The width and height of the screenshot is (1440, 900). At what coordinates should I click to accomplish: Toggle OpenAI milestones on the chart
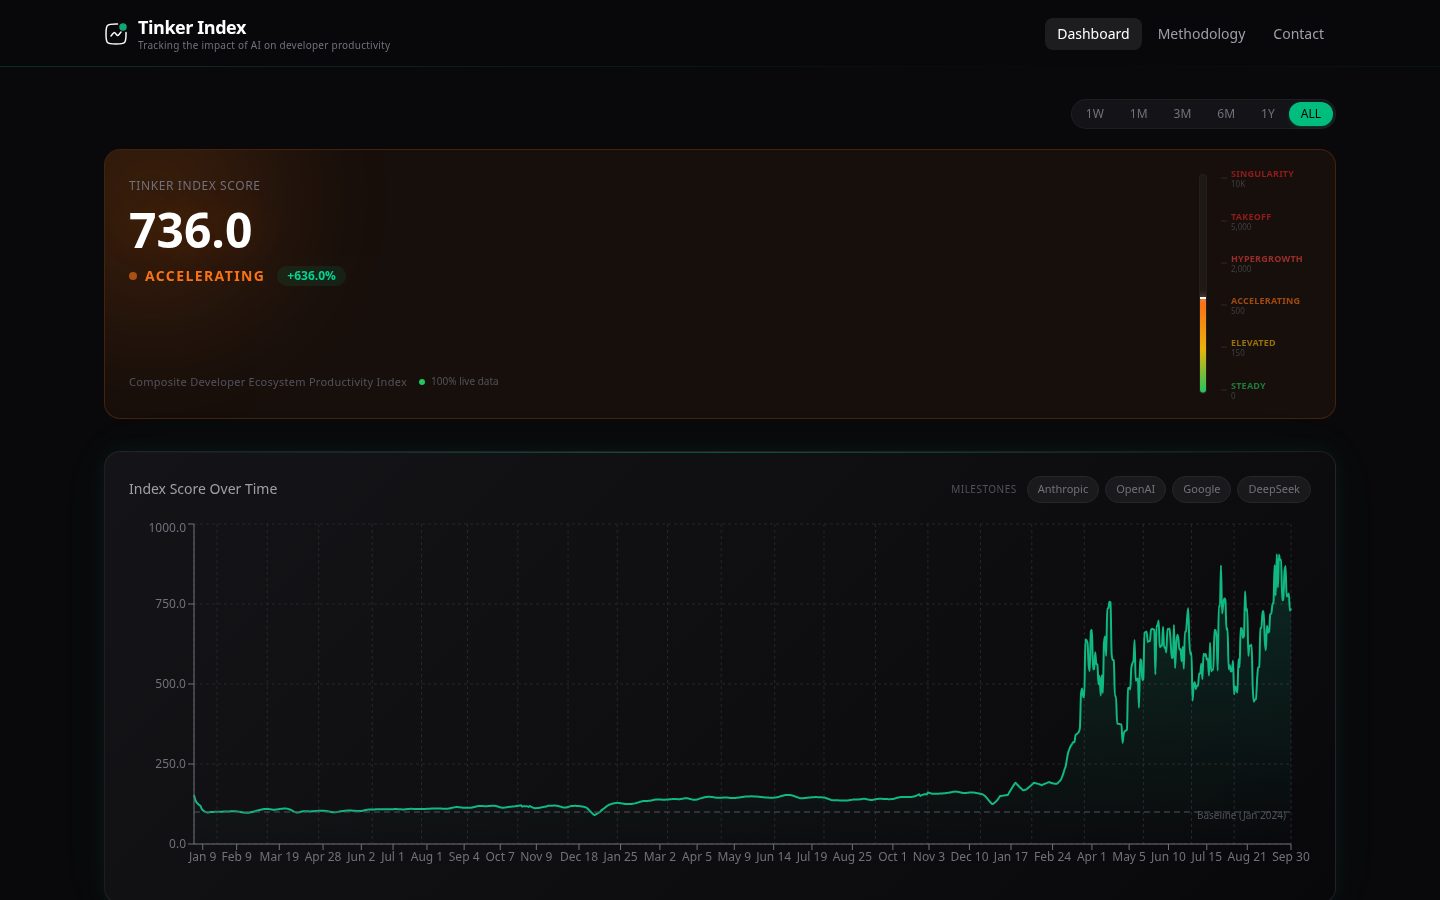click(x=1135, y=489)
